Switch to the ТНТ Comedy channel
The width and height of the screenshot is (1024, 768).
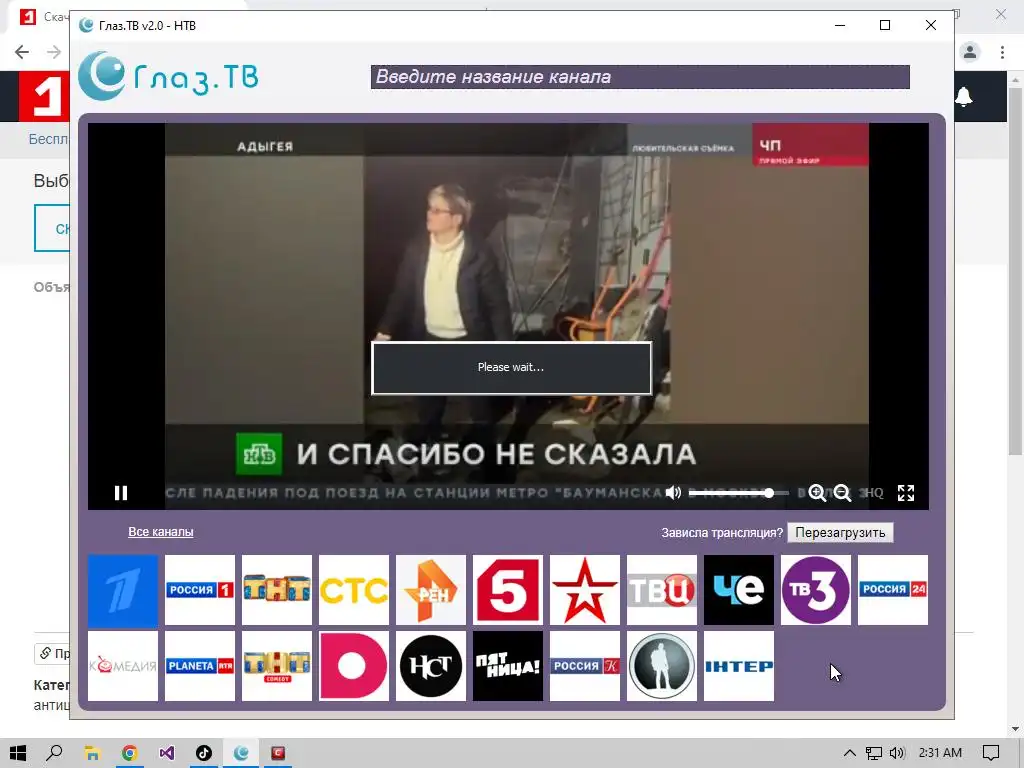pos(277,666)
